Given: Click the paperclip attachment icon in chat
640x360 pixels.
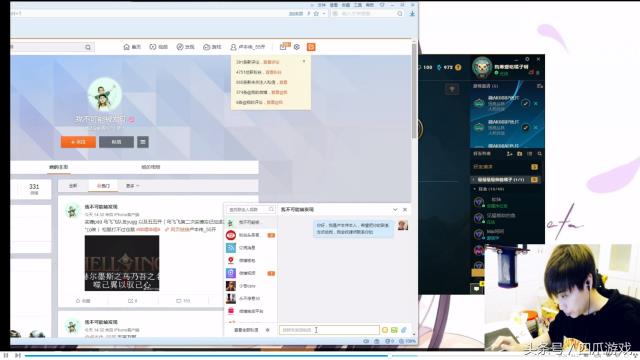Looking at the screenshot, I should pos(404,330).
